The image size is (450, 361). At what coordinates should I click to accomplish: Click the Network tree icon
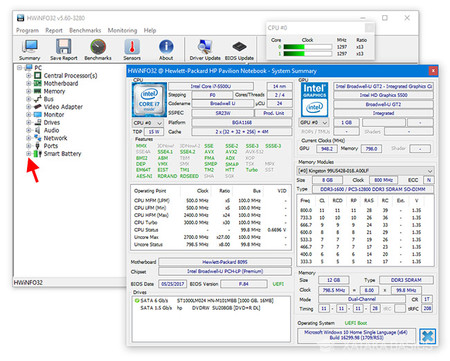coord(38,138)
